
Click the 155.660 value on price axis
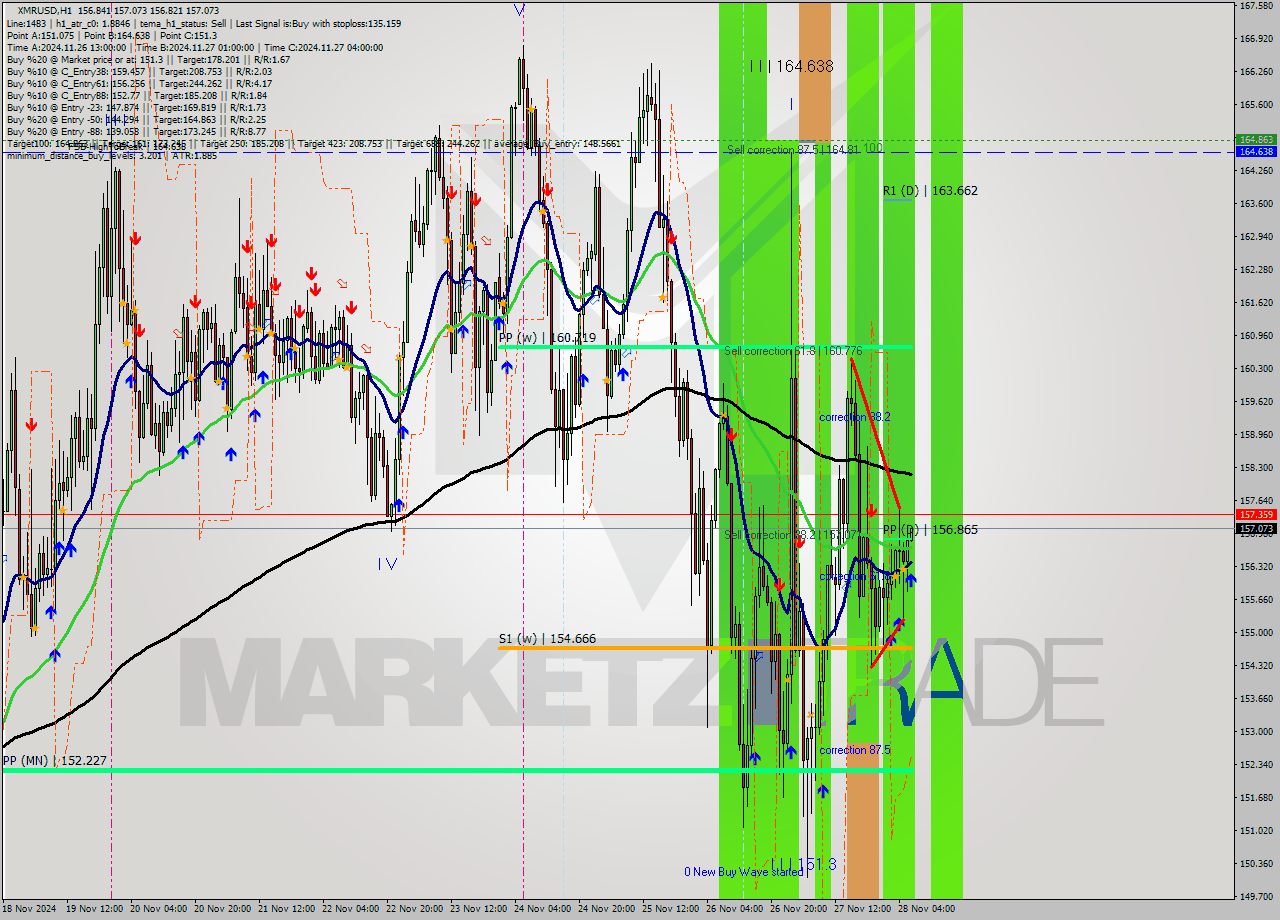[x=1255, y=600]
